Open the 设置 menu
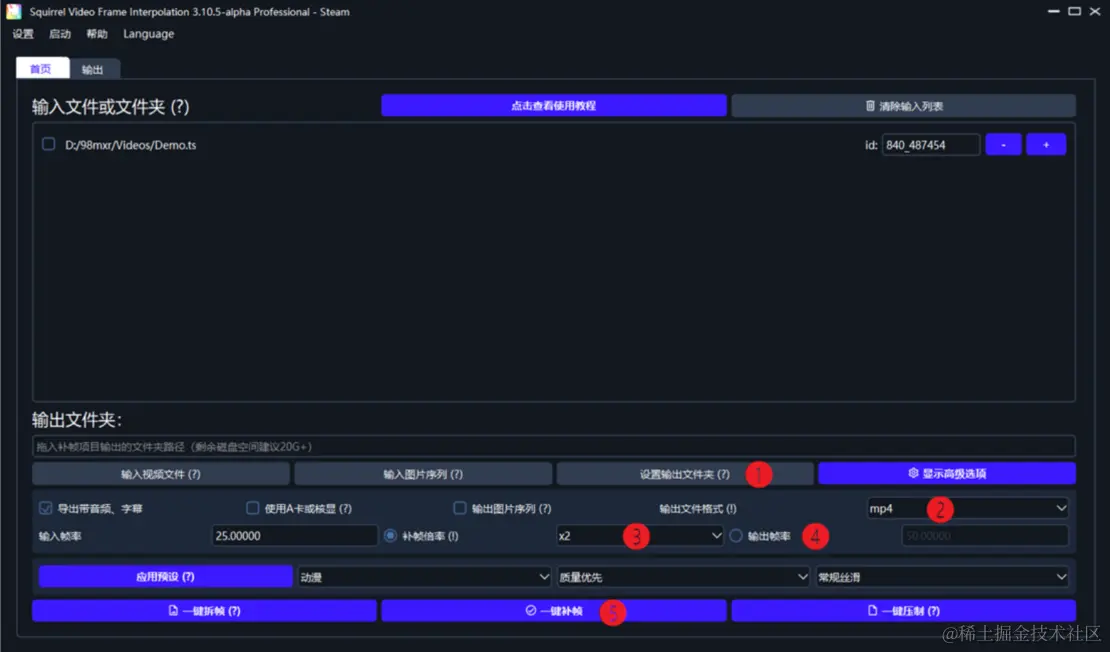Screen dimensions: 1110x652 (23, 34)
